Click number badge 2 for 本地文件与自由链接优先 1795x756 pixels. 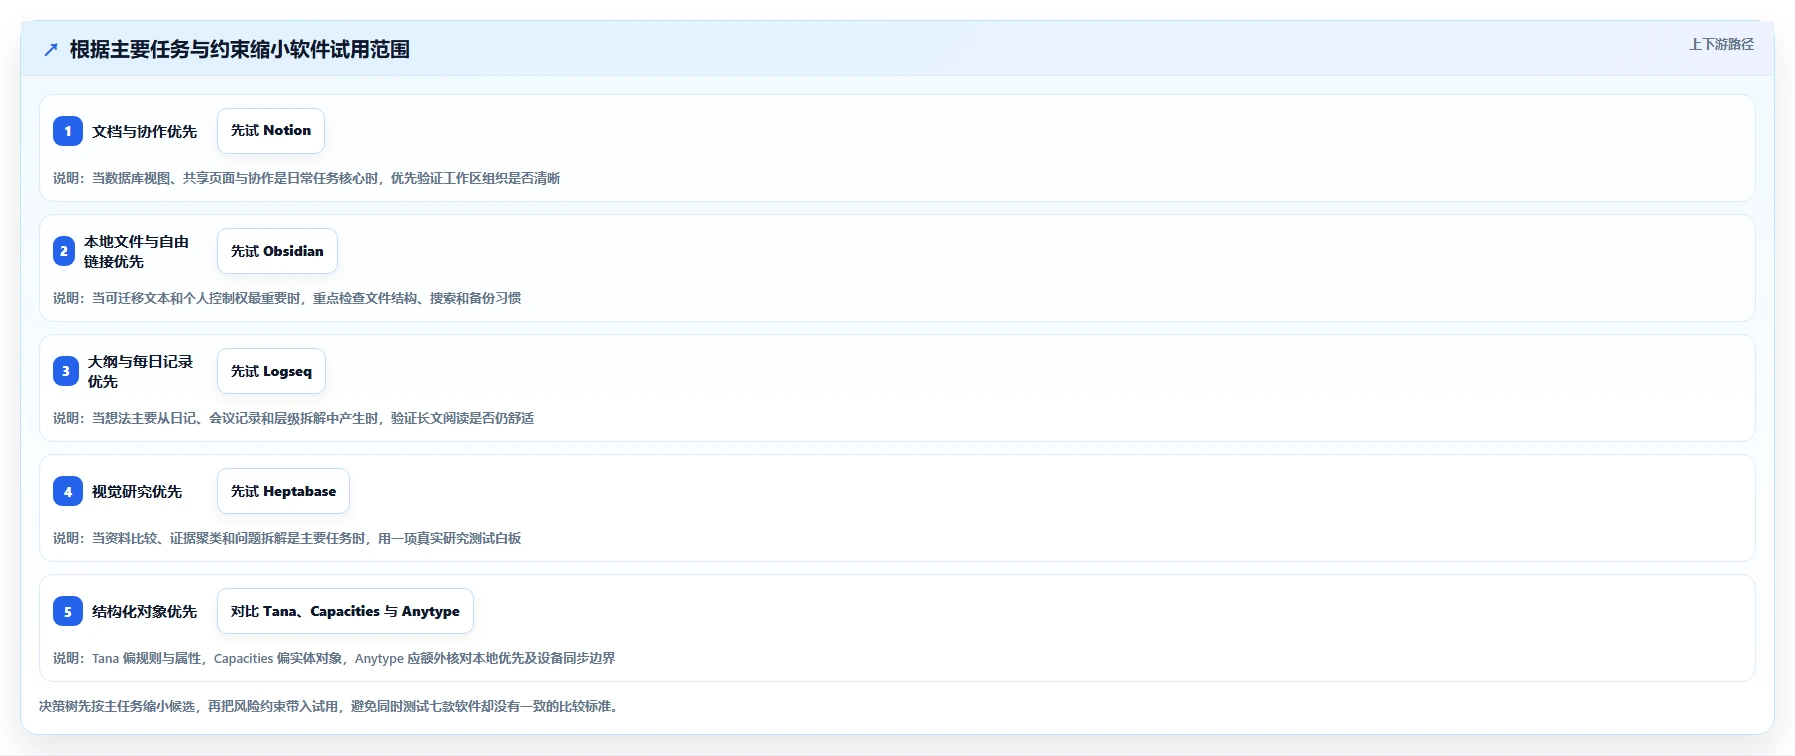tap(64, 251)
